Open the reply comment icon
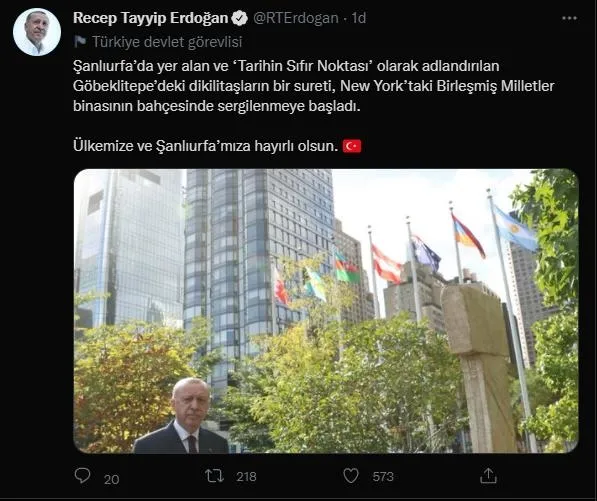This screenshot has width=597, height=501. click(x=82, y=476)
